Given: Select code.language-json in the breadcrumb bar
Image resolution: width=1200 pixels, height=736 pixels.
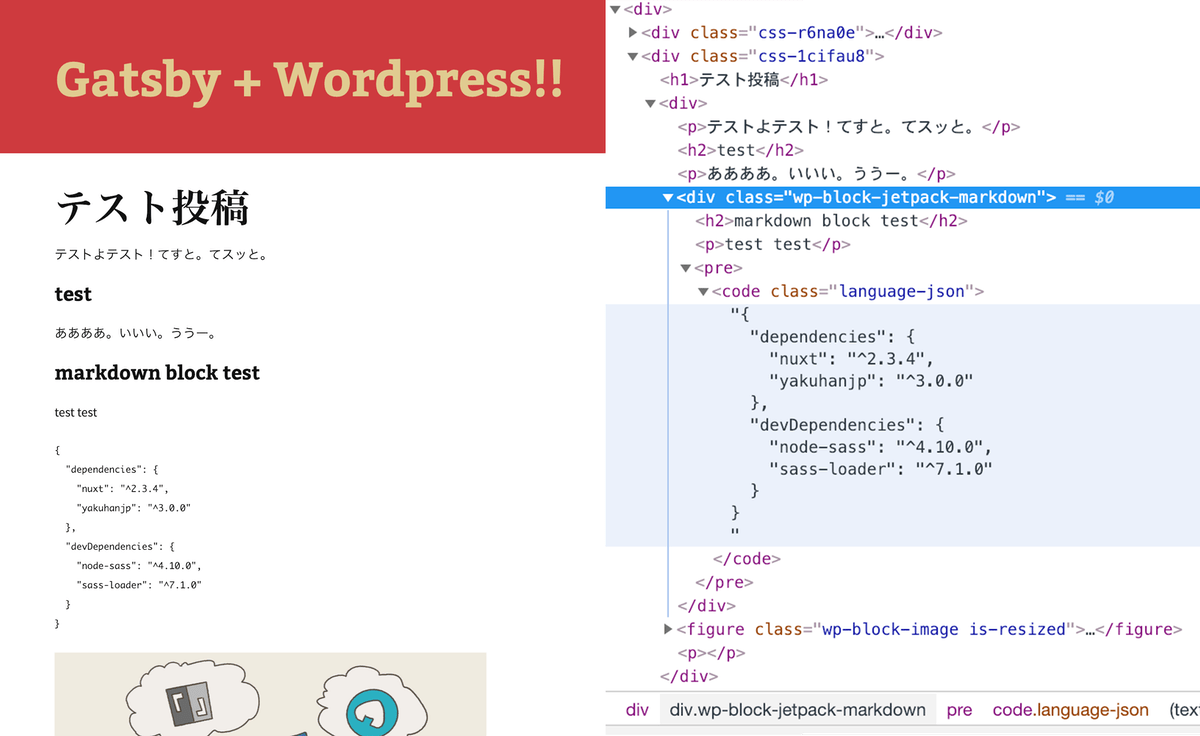Looking at the screenshot, I should pos(1070,709).
